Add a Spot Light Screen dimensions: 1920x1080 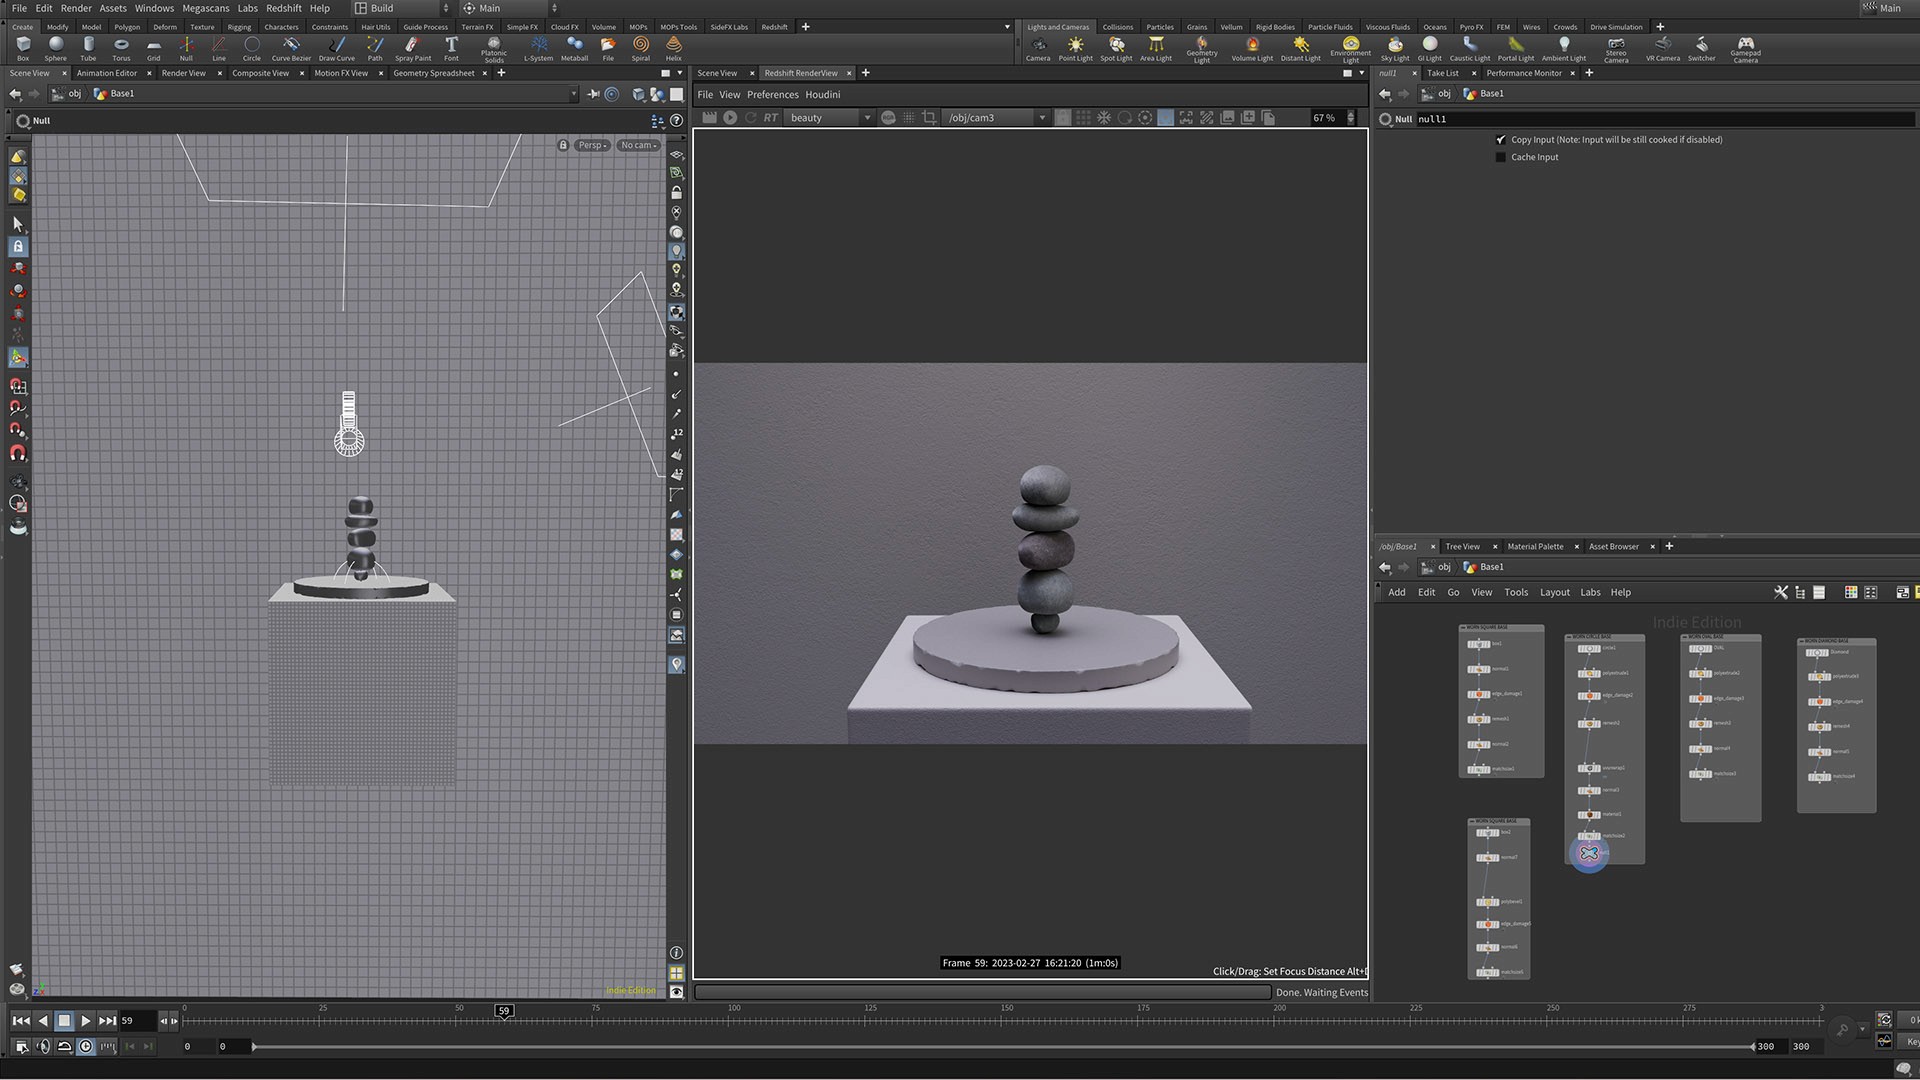pyautogui.click(x=1116, y=48)
